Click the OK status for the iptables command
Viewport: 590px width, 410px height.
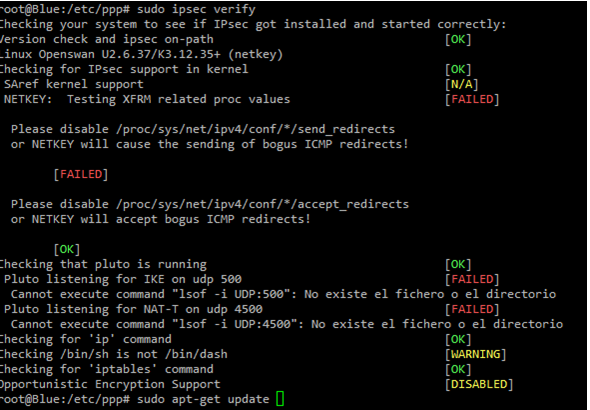pyautogui.click(x=458, y=369)
